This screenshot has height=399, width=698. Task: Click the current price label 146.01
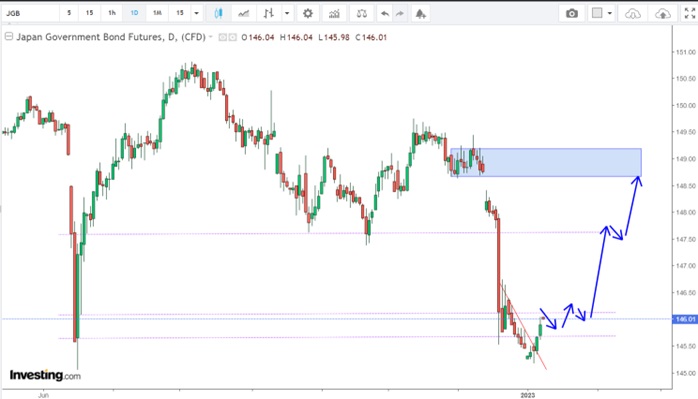pos(685,319)
